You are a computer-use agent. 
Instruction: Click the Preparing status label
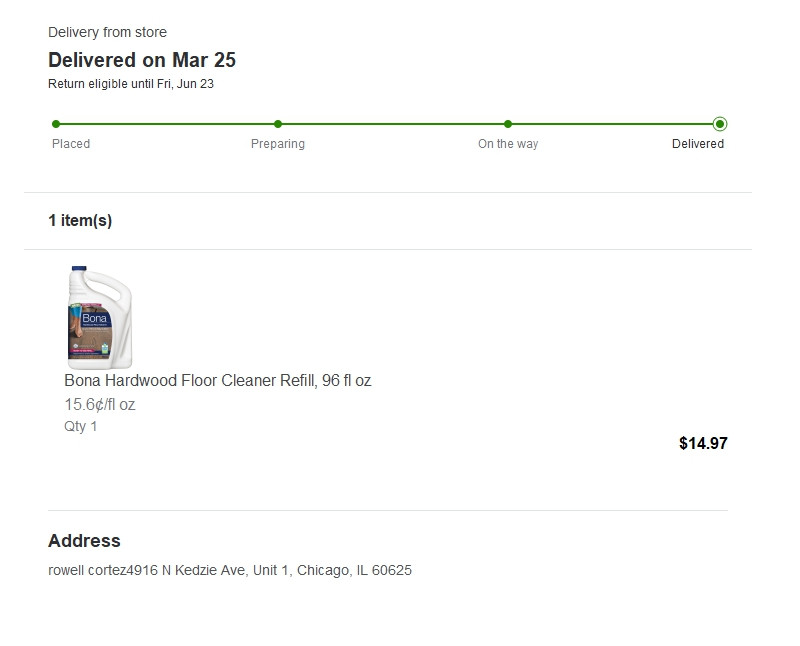pyautogui.click(x=278, y=144)
